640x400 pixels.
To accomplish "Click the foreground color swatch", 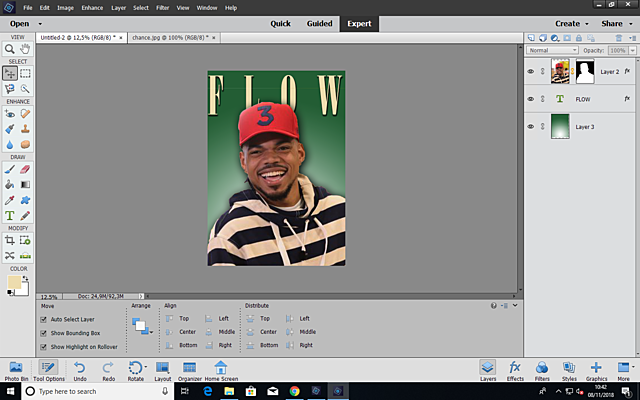I will pos(14,282).
